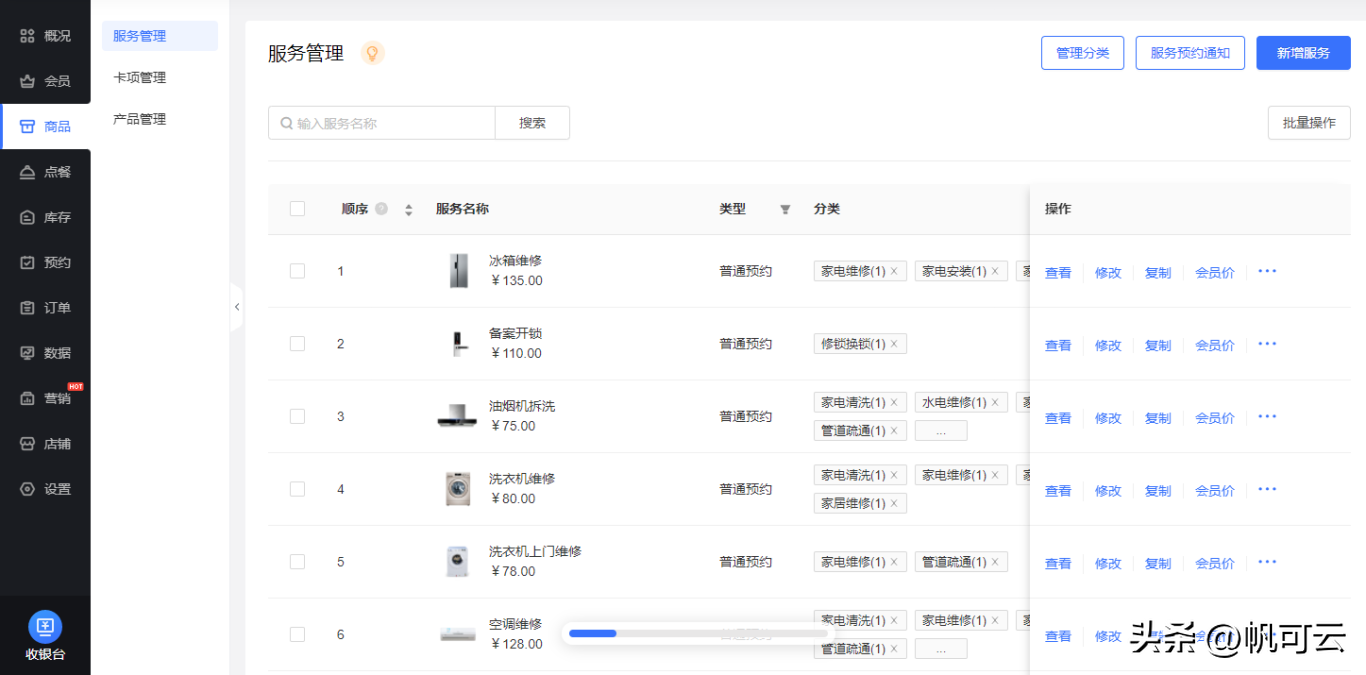This screenshot has height=675, width=1366.
Task: Check the 洗衣机维修 row checkbox
Action: pyautogui.click(x=297, y=489)
